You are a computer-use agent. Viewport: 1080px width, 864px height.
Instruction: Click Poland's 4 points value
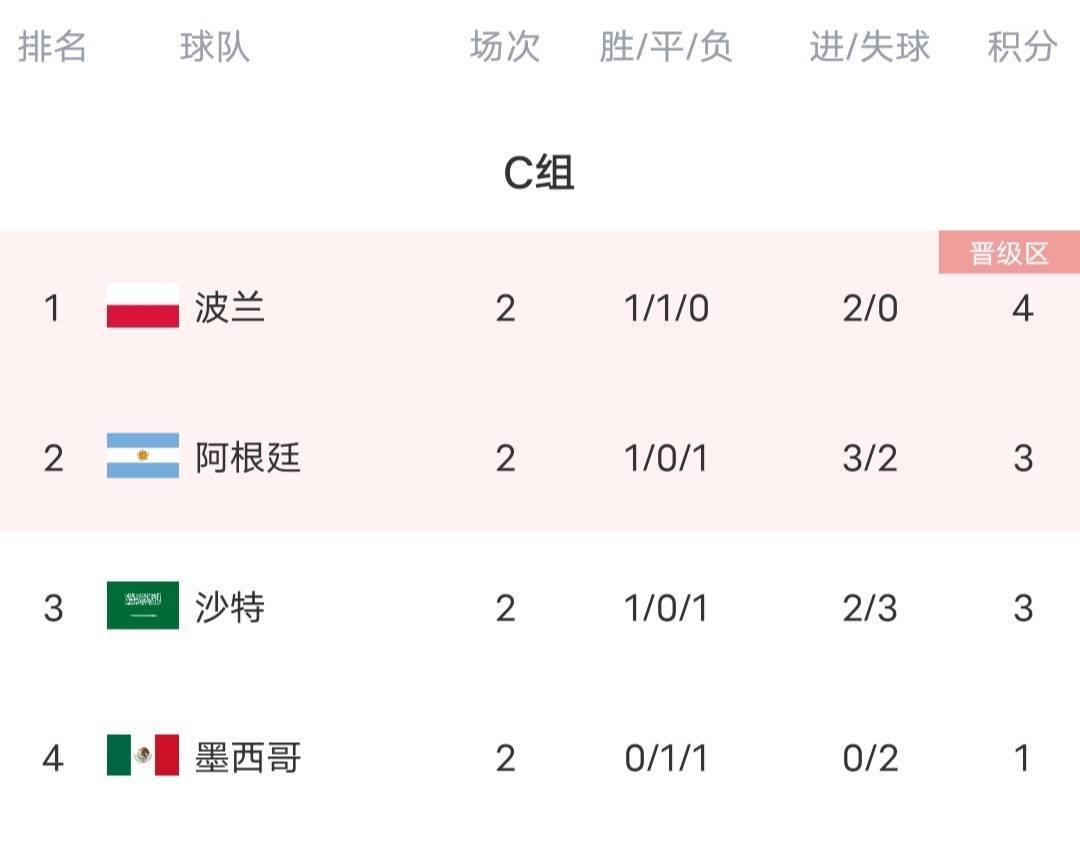pos(1022,308)
